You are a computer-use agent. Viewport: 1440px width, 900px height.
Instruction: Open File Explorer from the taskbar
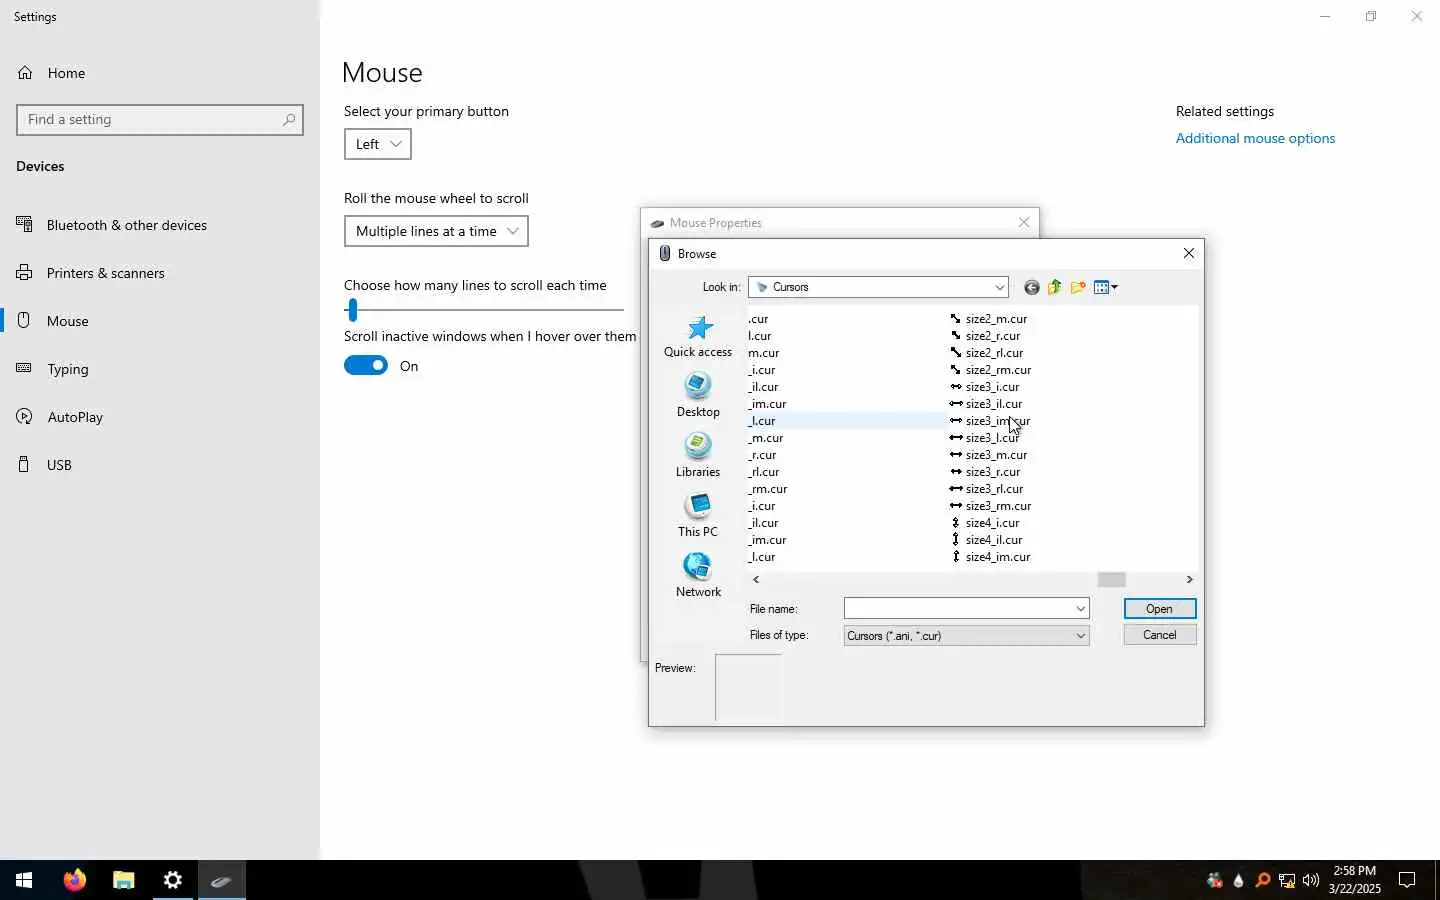(123, 880)
